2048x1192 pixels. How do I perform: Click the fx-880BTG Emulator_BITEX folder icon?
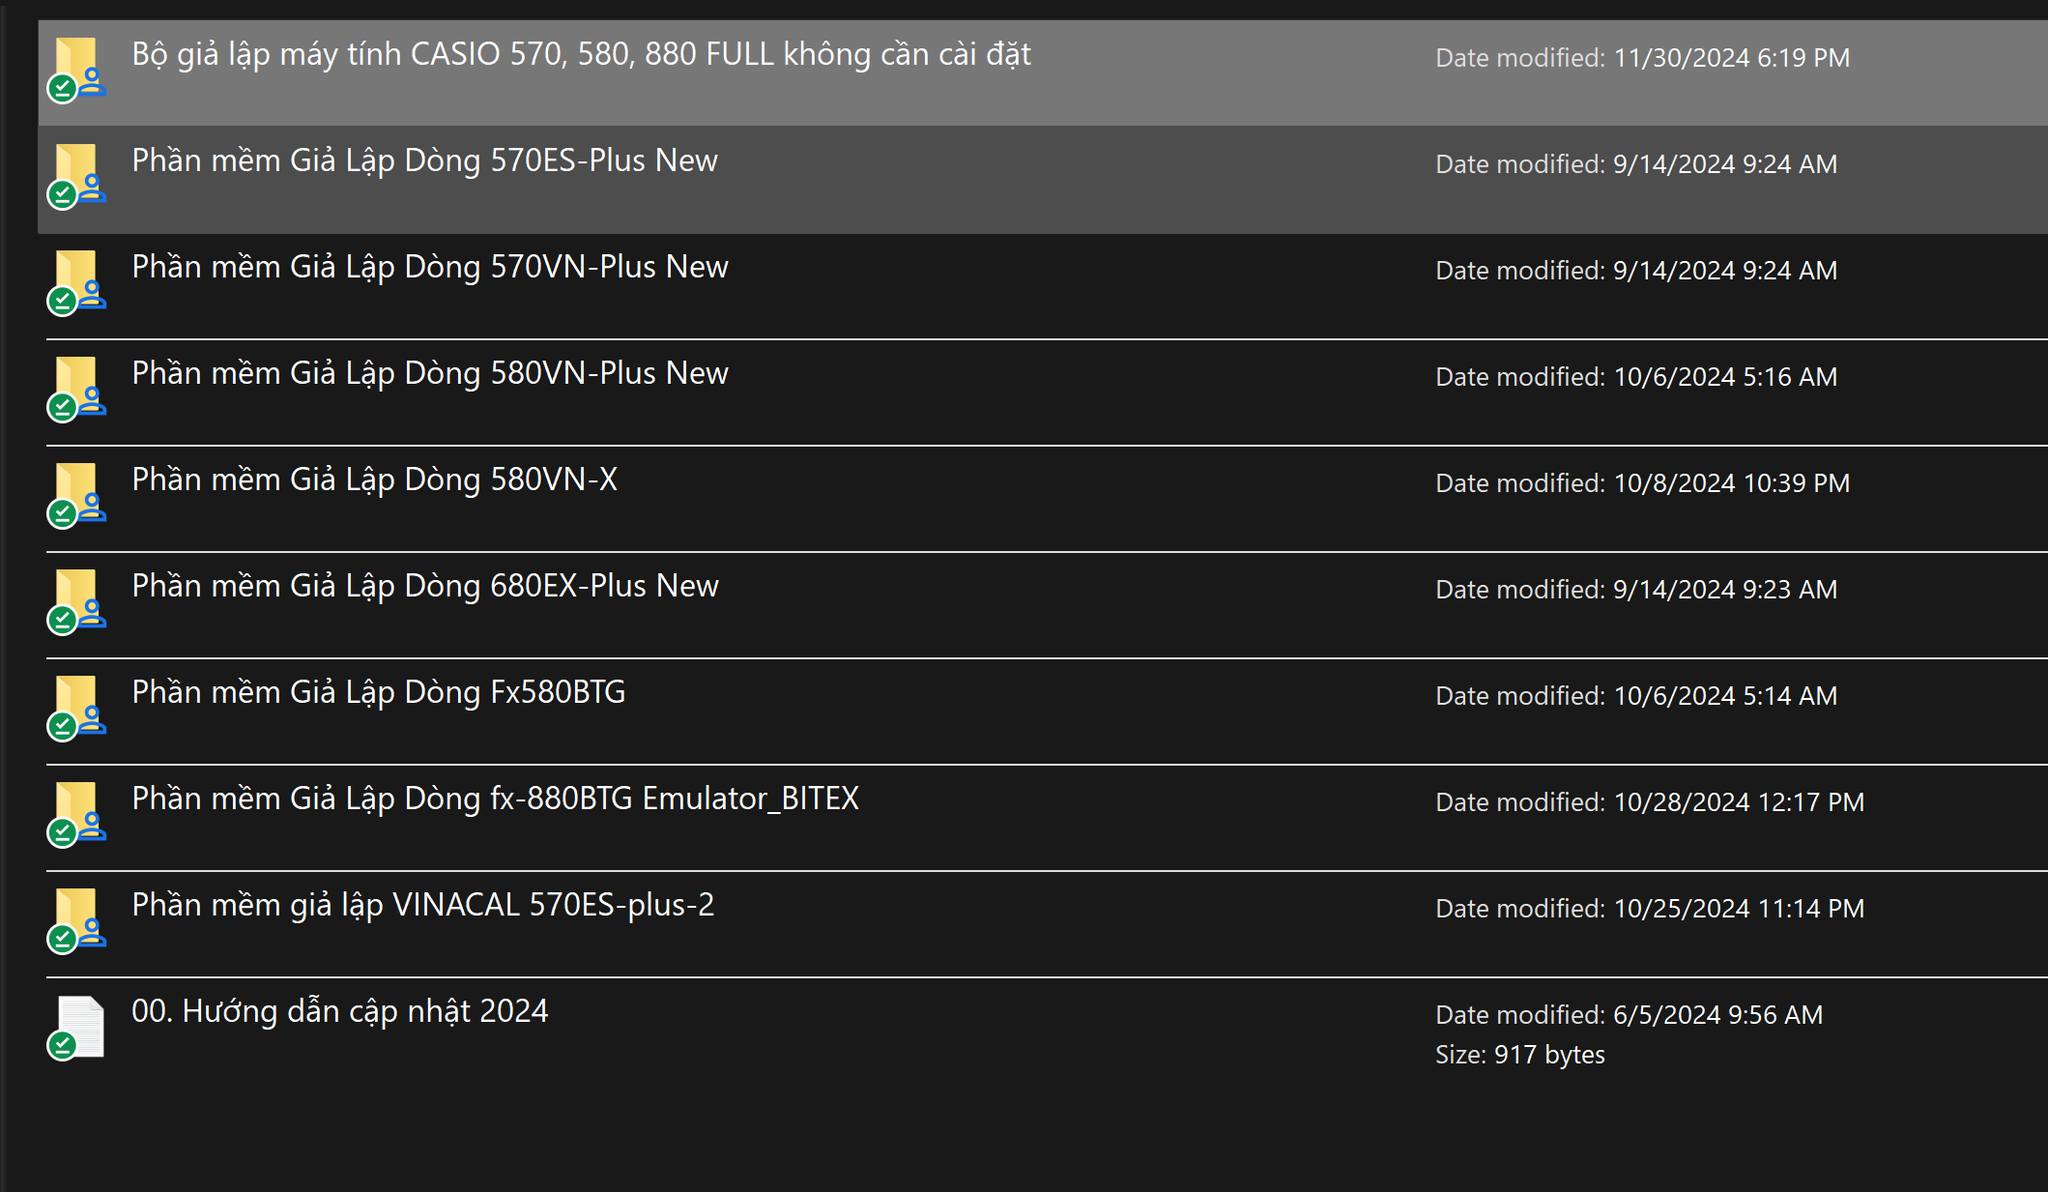pos(77,813)
